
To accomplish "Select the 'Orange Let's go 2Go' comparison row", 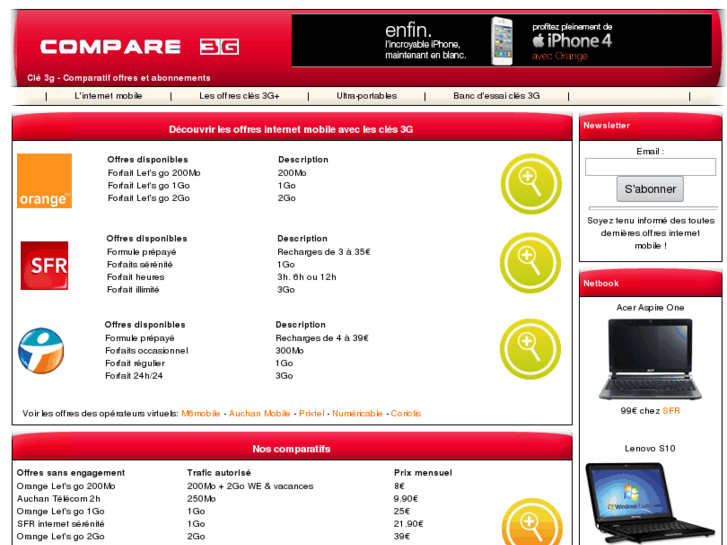I will (x=61, y=536).
